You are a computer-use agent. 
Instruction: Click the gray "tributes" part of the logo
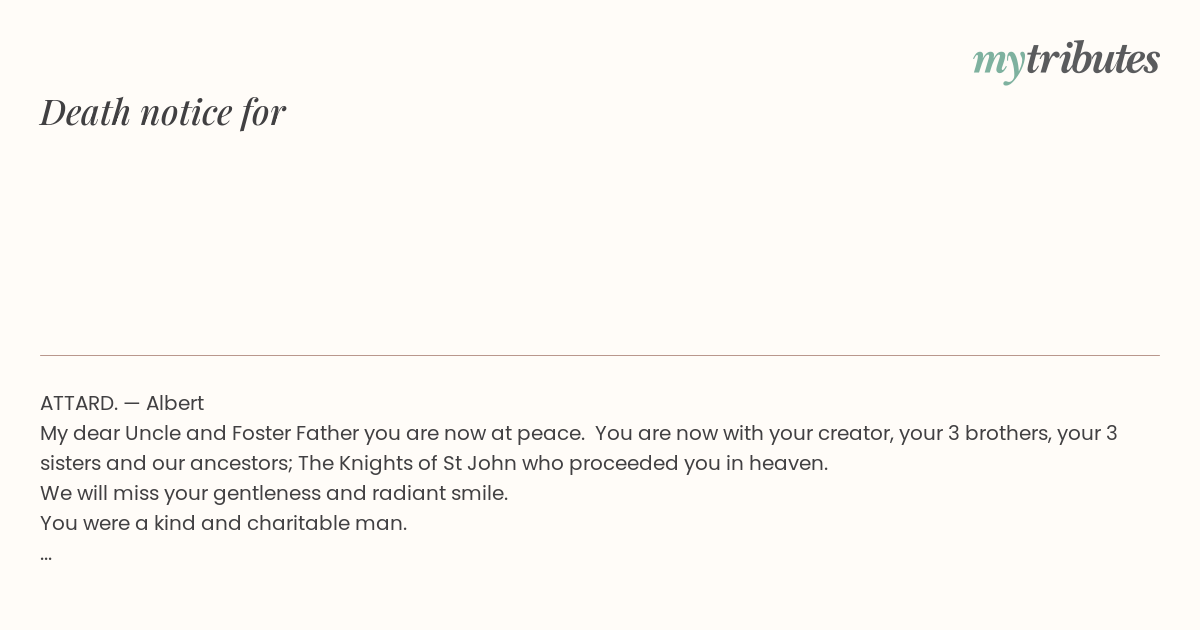click(1093, 58)
